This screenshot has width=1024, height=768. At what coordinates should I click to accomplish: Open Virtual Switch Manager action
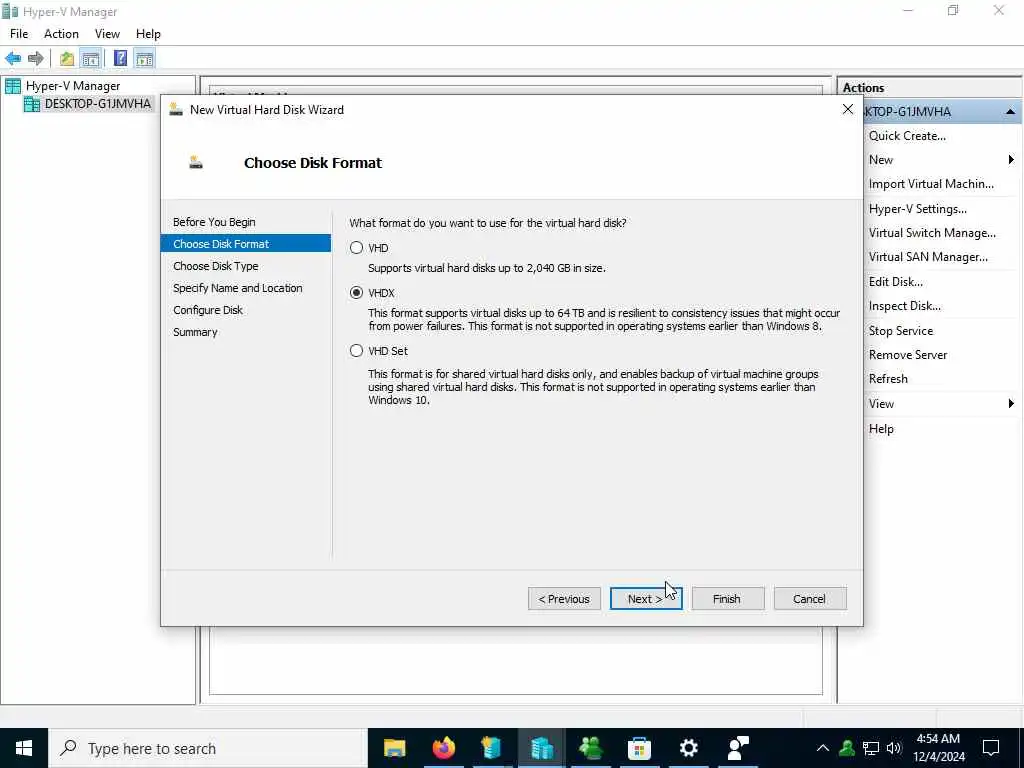[x=932, y=233]
